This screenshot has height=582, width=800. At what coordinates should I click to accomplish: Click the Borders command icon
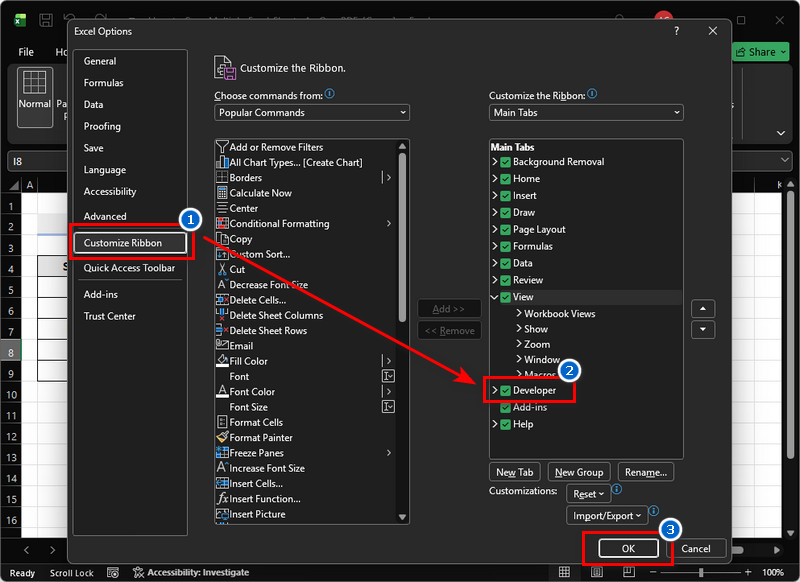[x=222, y=178]
